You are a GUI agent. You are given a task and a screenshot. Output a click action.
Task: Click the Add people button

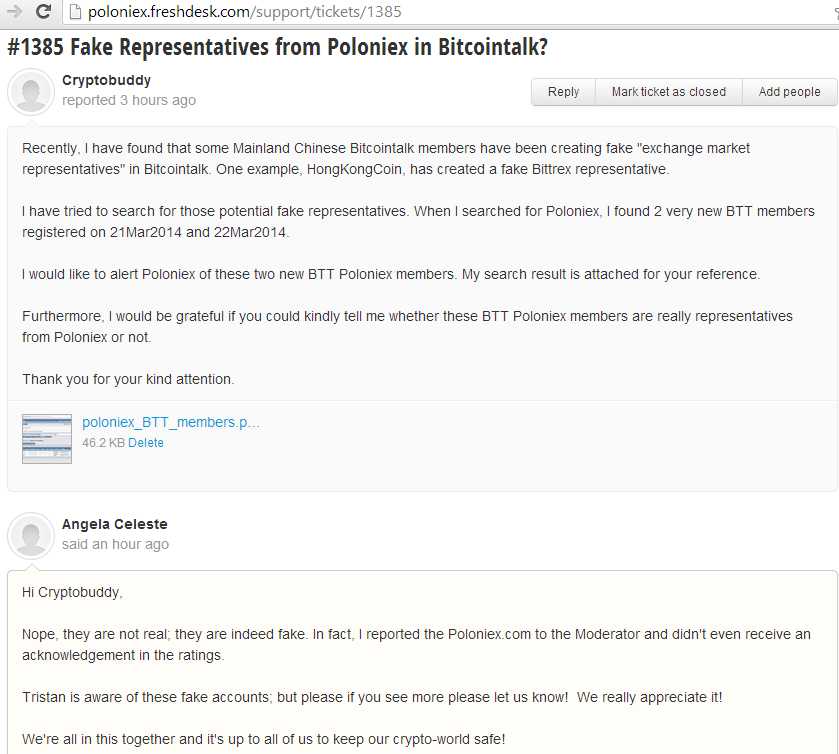(x=789, y=92)
